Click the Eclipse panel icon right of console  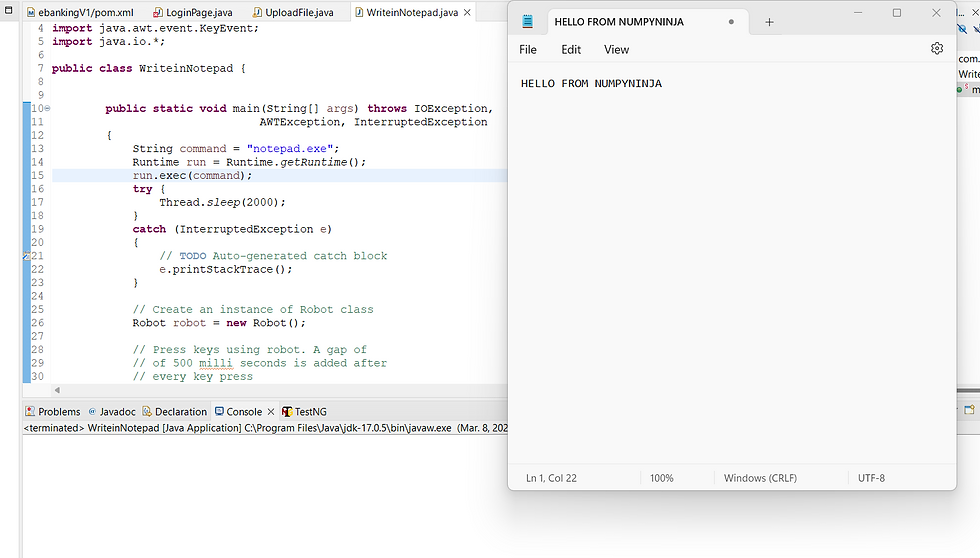point(969,411)
